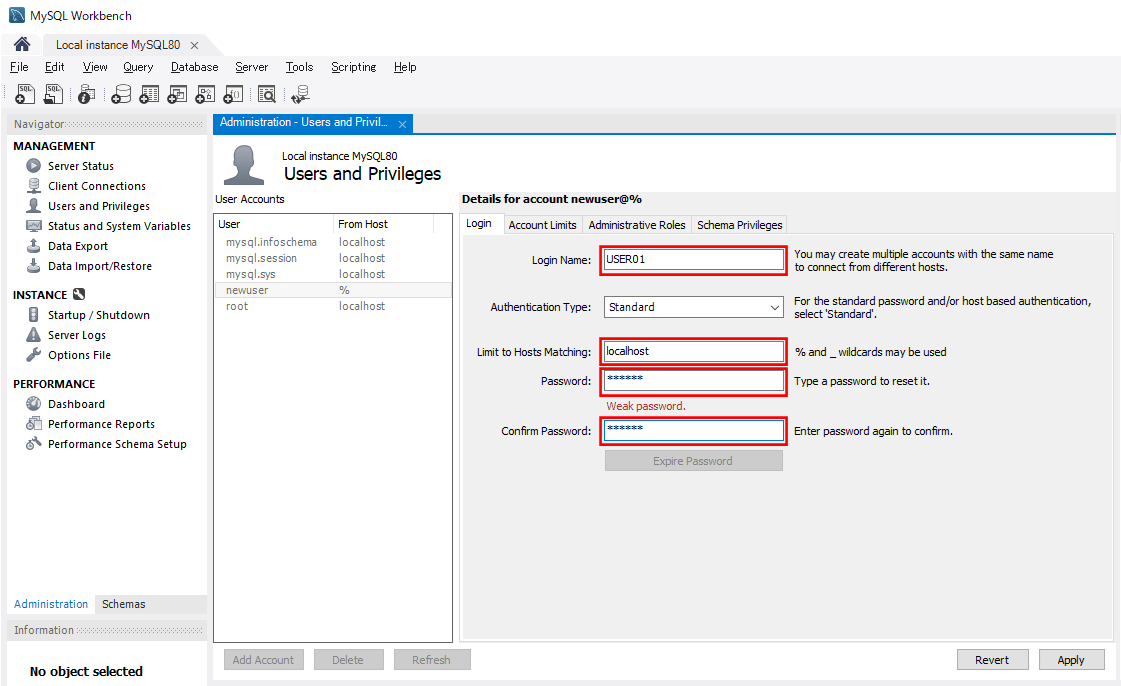This screenshot has width=1121, height=686.
Task: Click the Login Name input field
Action: [693, 260]
